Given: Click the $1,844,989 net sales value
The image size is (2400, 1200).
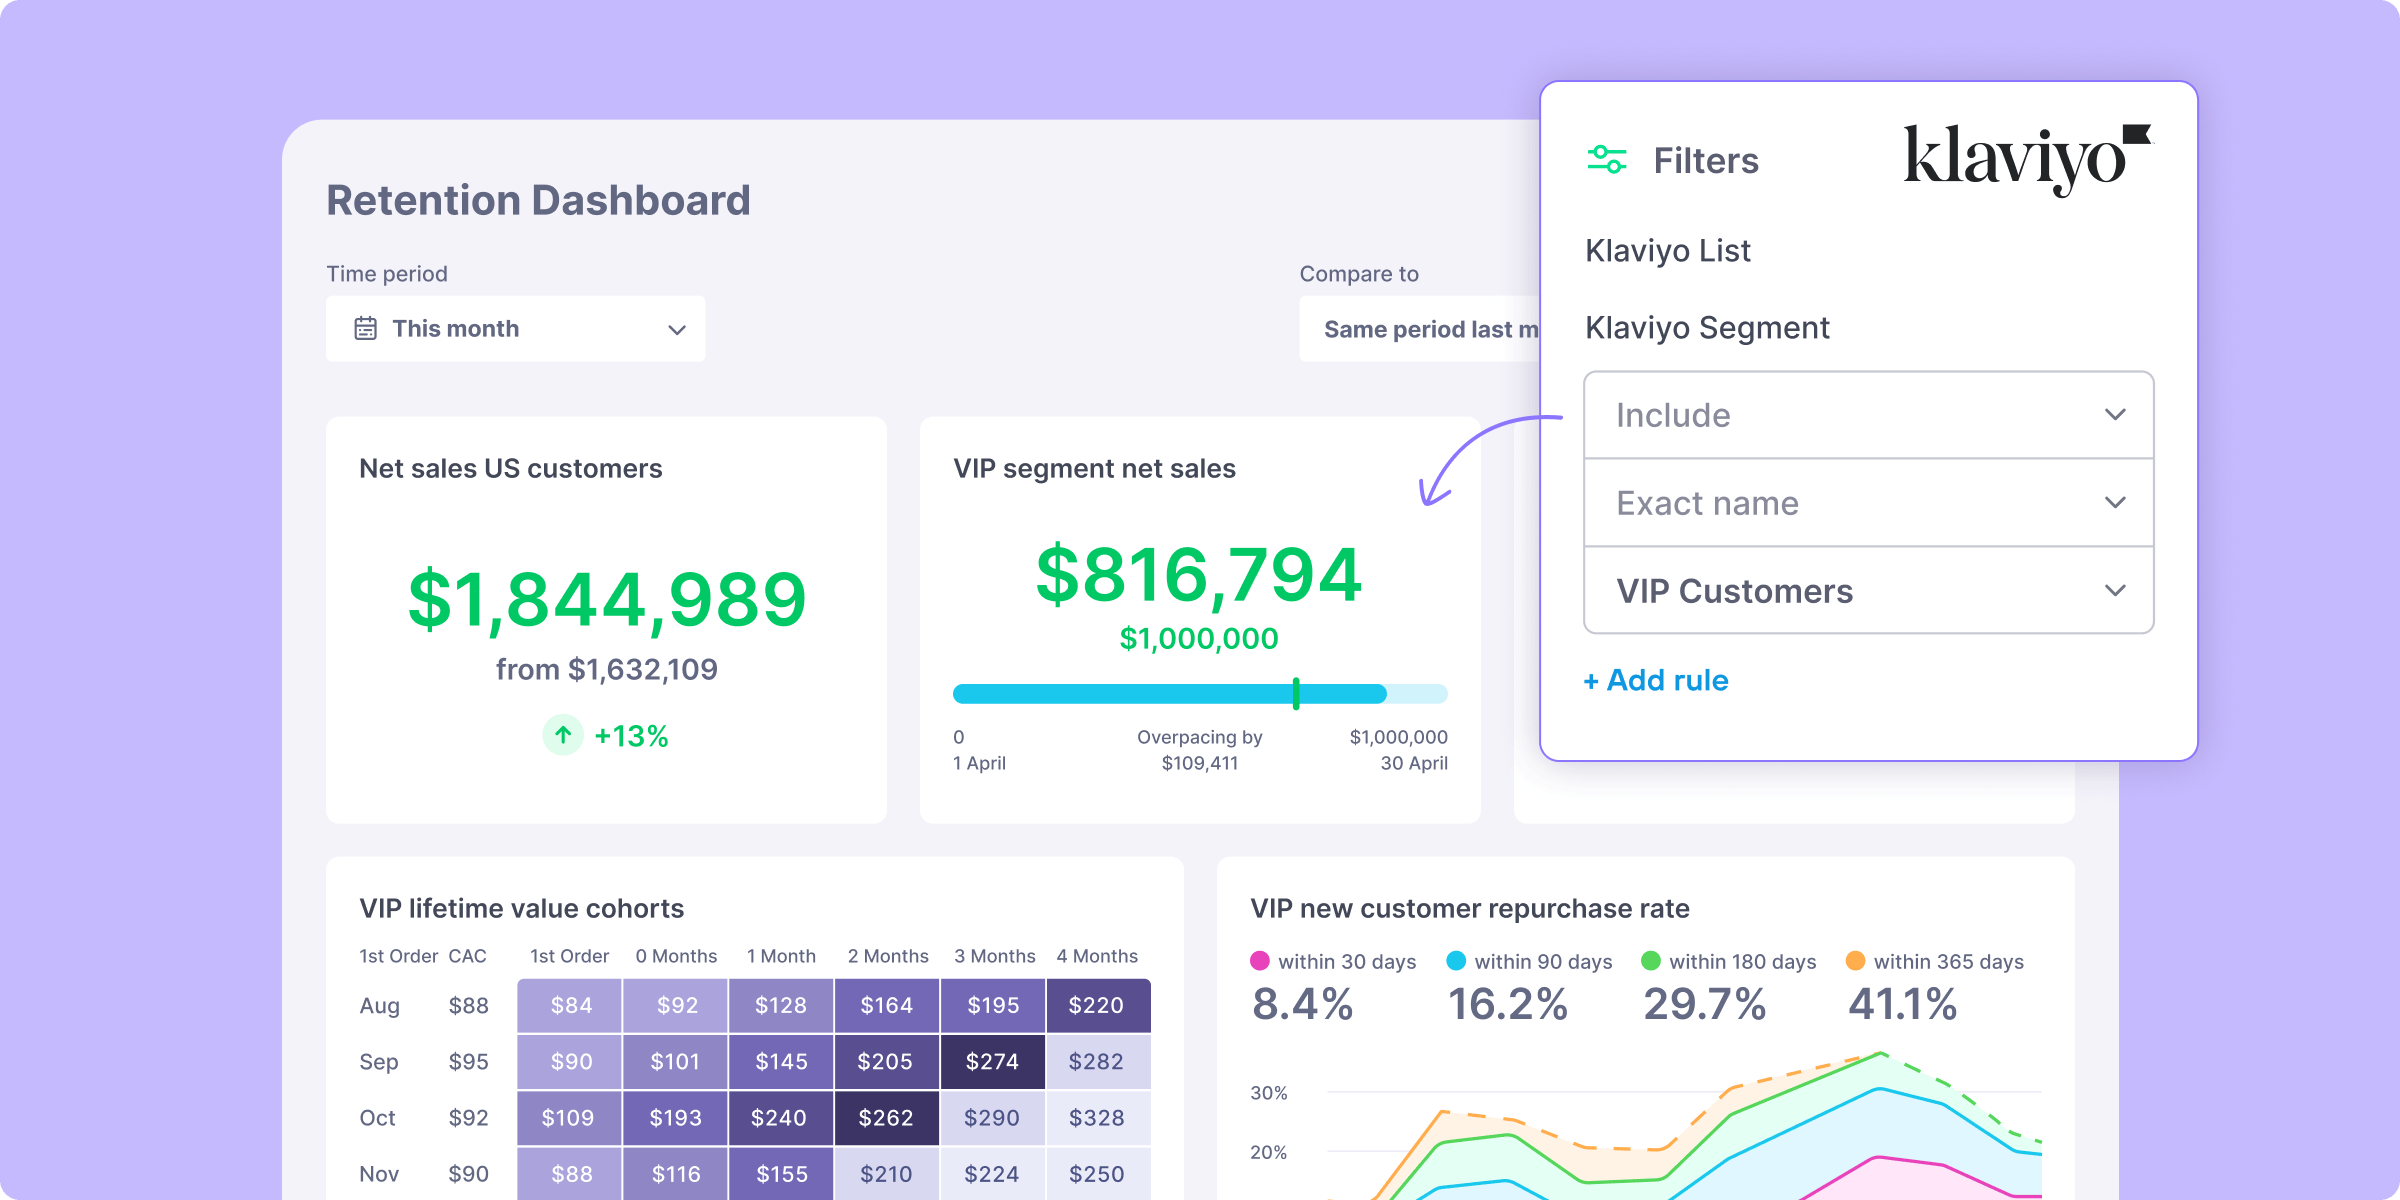Looking at the screenshot, I should click(x=607, y=600).
